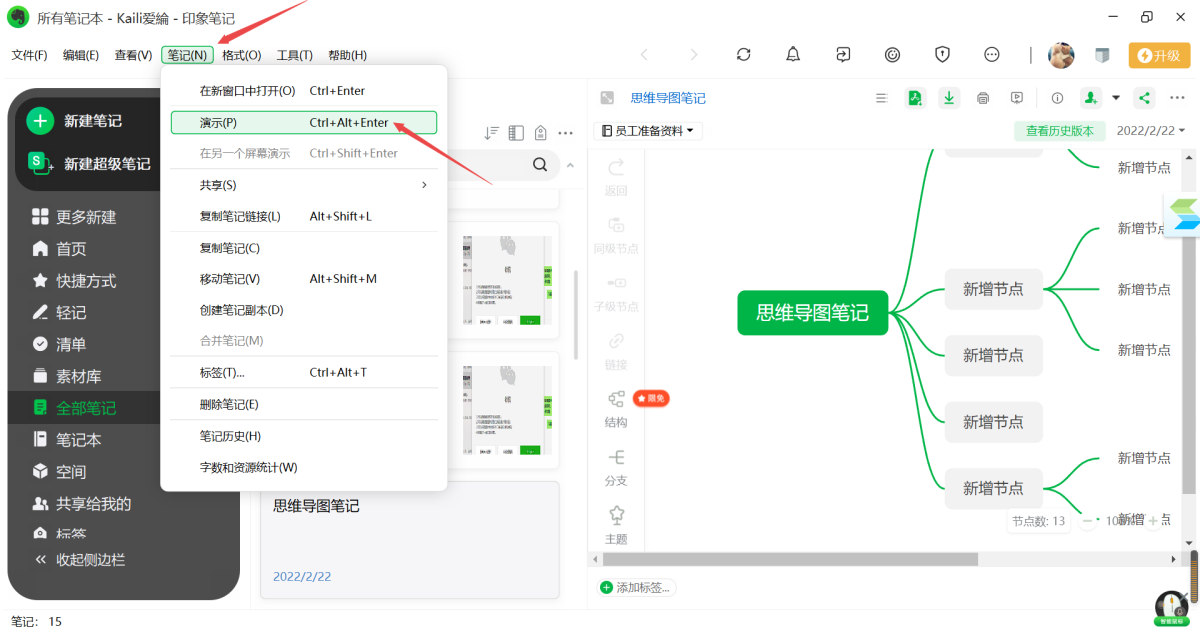Open 主题 theme tool
The height and width of the screenshot is (637, 1200).
[616, 525]
